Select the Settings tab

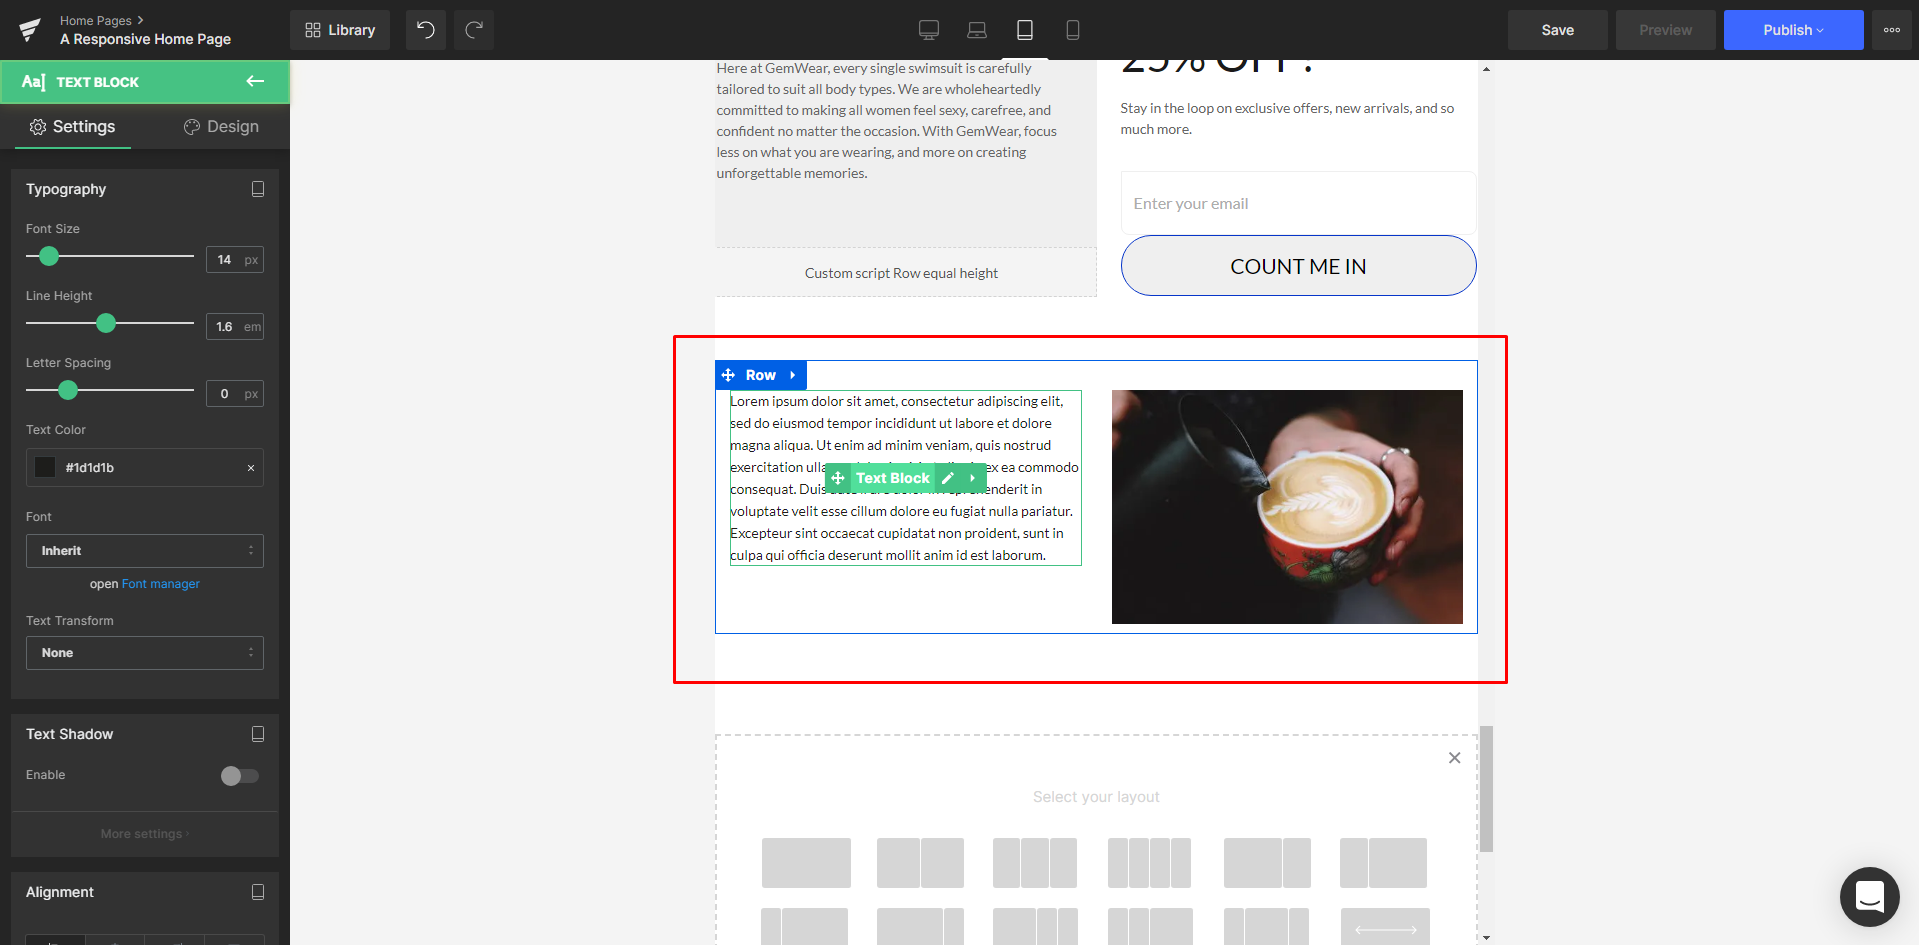click(72, 127)
